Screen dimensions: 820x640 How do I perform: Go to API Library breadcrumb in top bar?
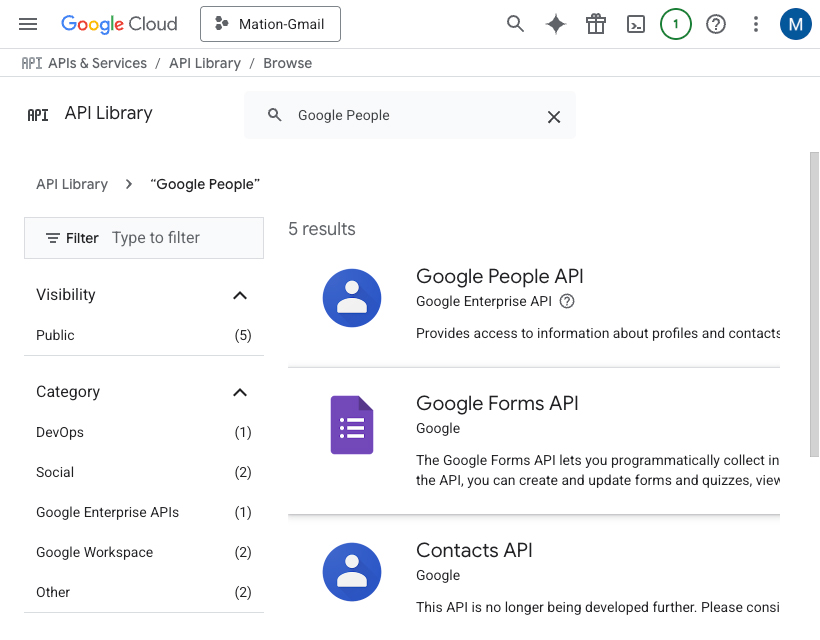click(x=205, y=63)
